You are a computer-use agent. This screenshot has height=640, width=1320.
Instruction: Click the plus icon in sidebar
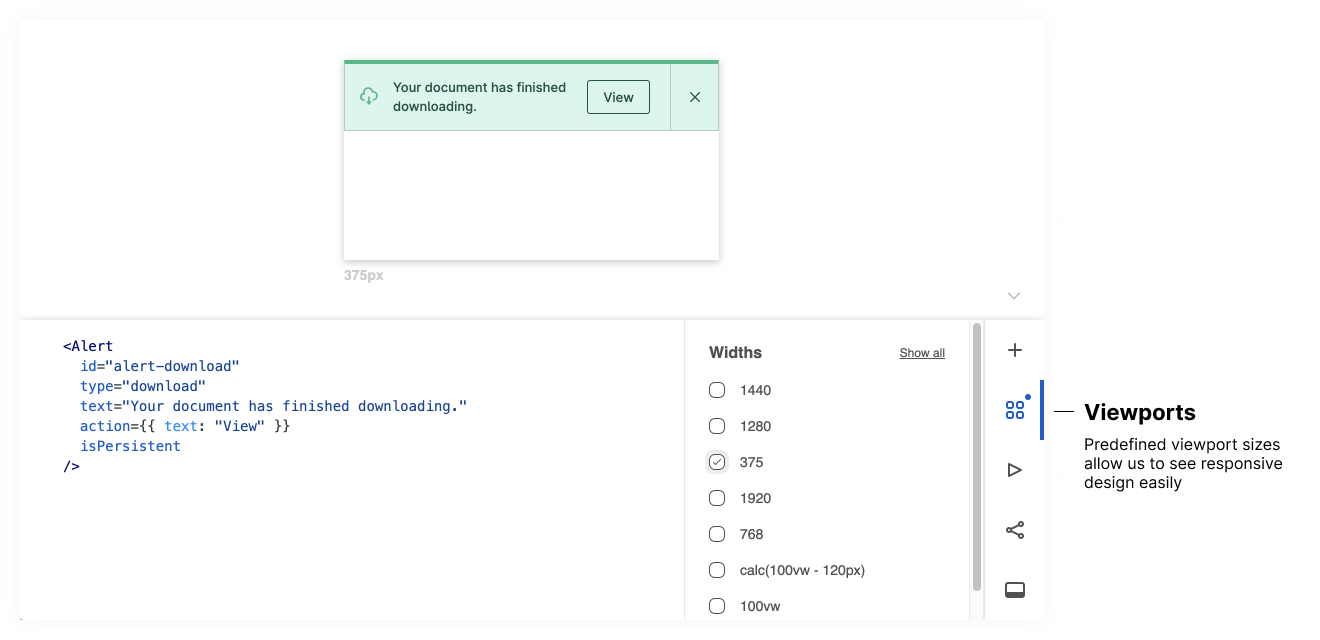pos(1014,350)
